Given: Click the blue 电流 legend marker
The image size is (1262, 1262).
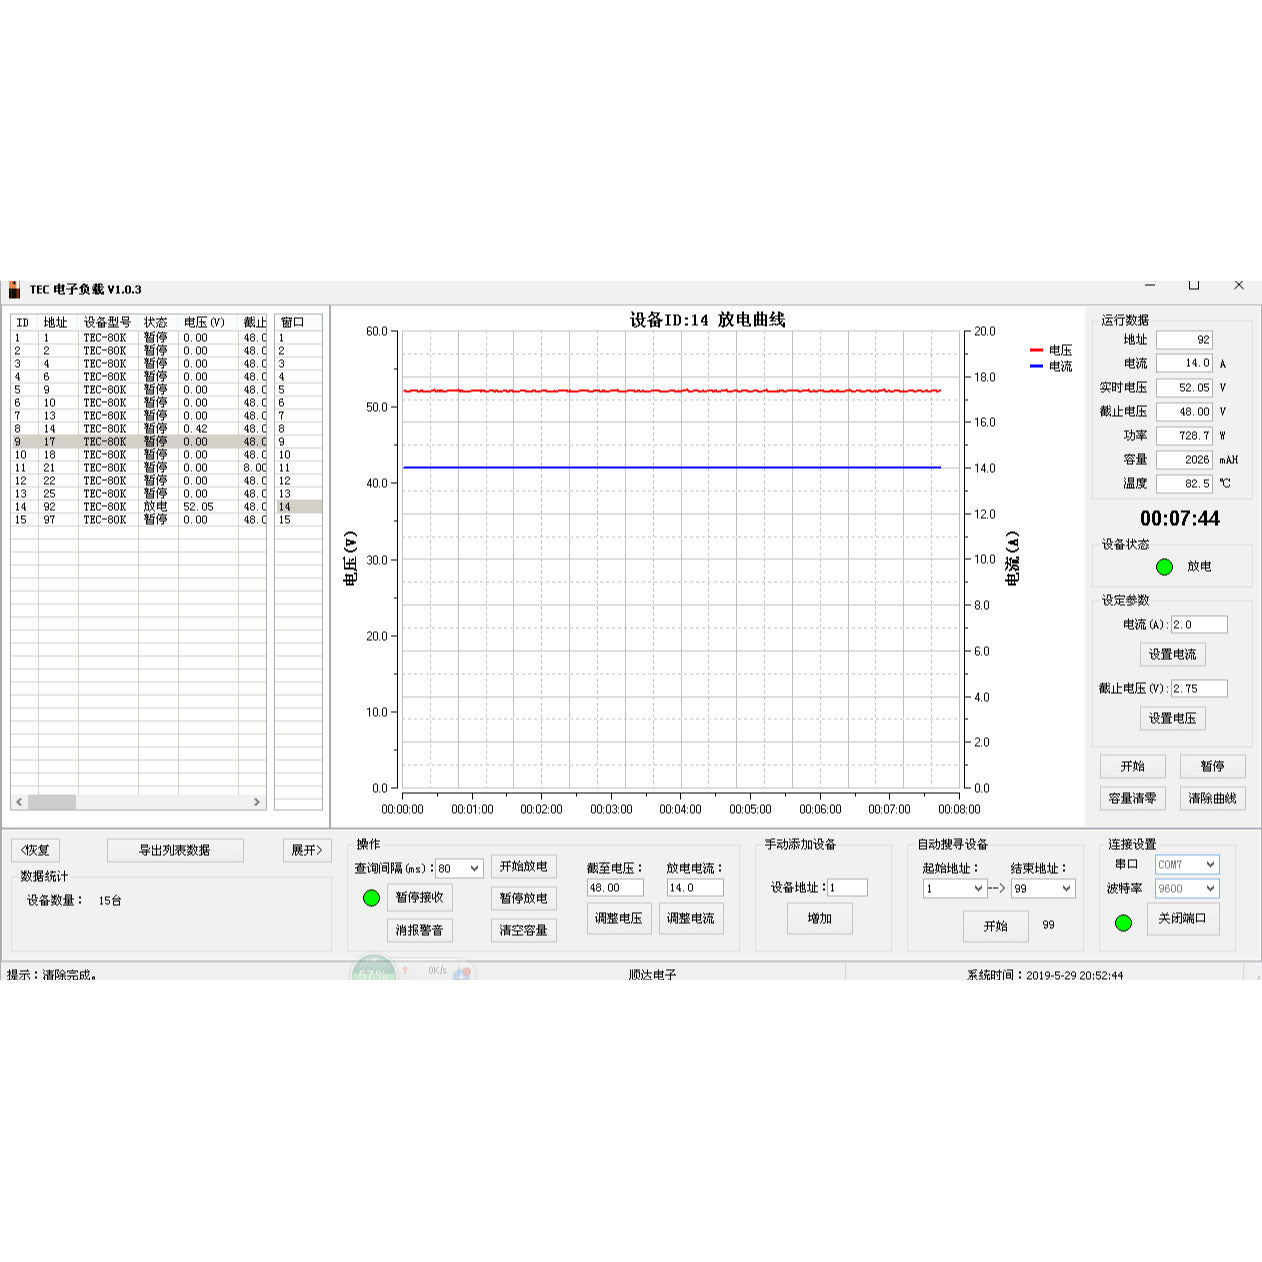Looking at the screenshot, I should pos(1036,367).
